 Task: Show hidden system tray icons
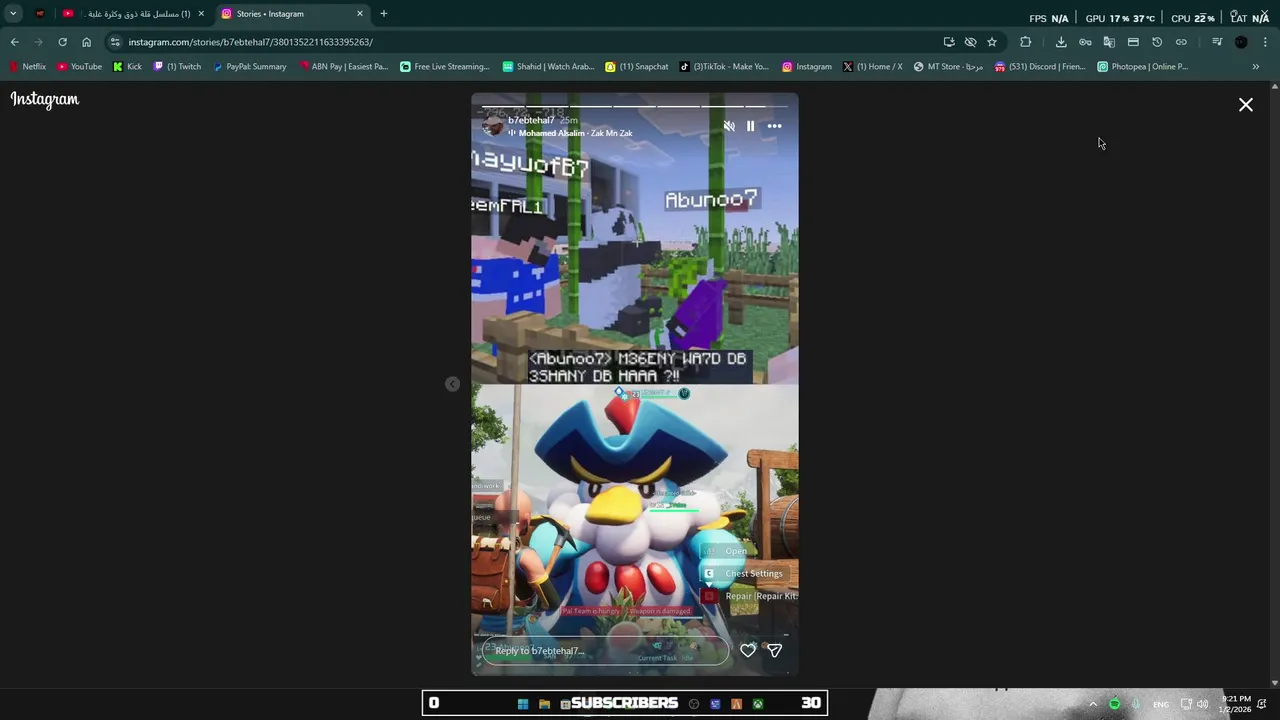[1093, 704]
